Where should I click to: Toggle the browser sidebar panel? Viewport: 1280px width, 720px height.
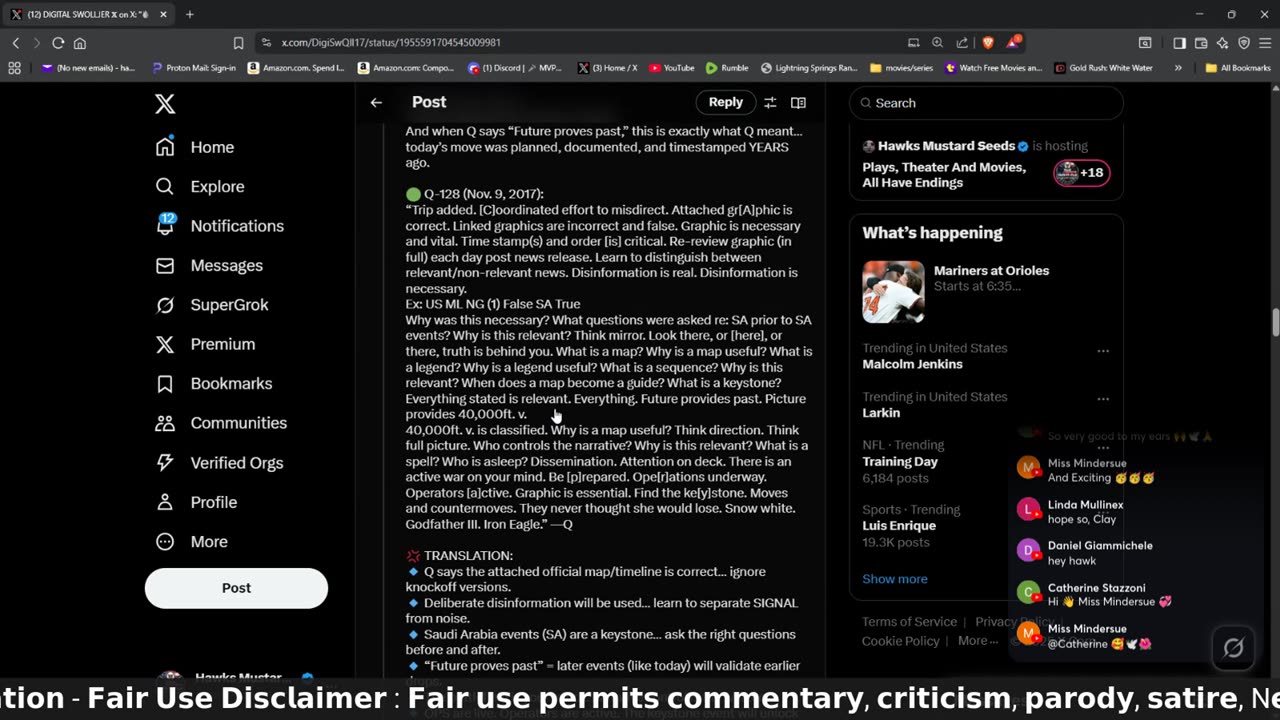coord(1180,43)
